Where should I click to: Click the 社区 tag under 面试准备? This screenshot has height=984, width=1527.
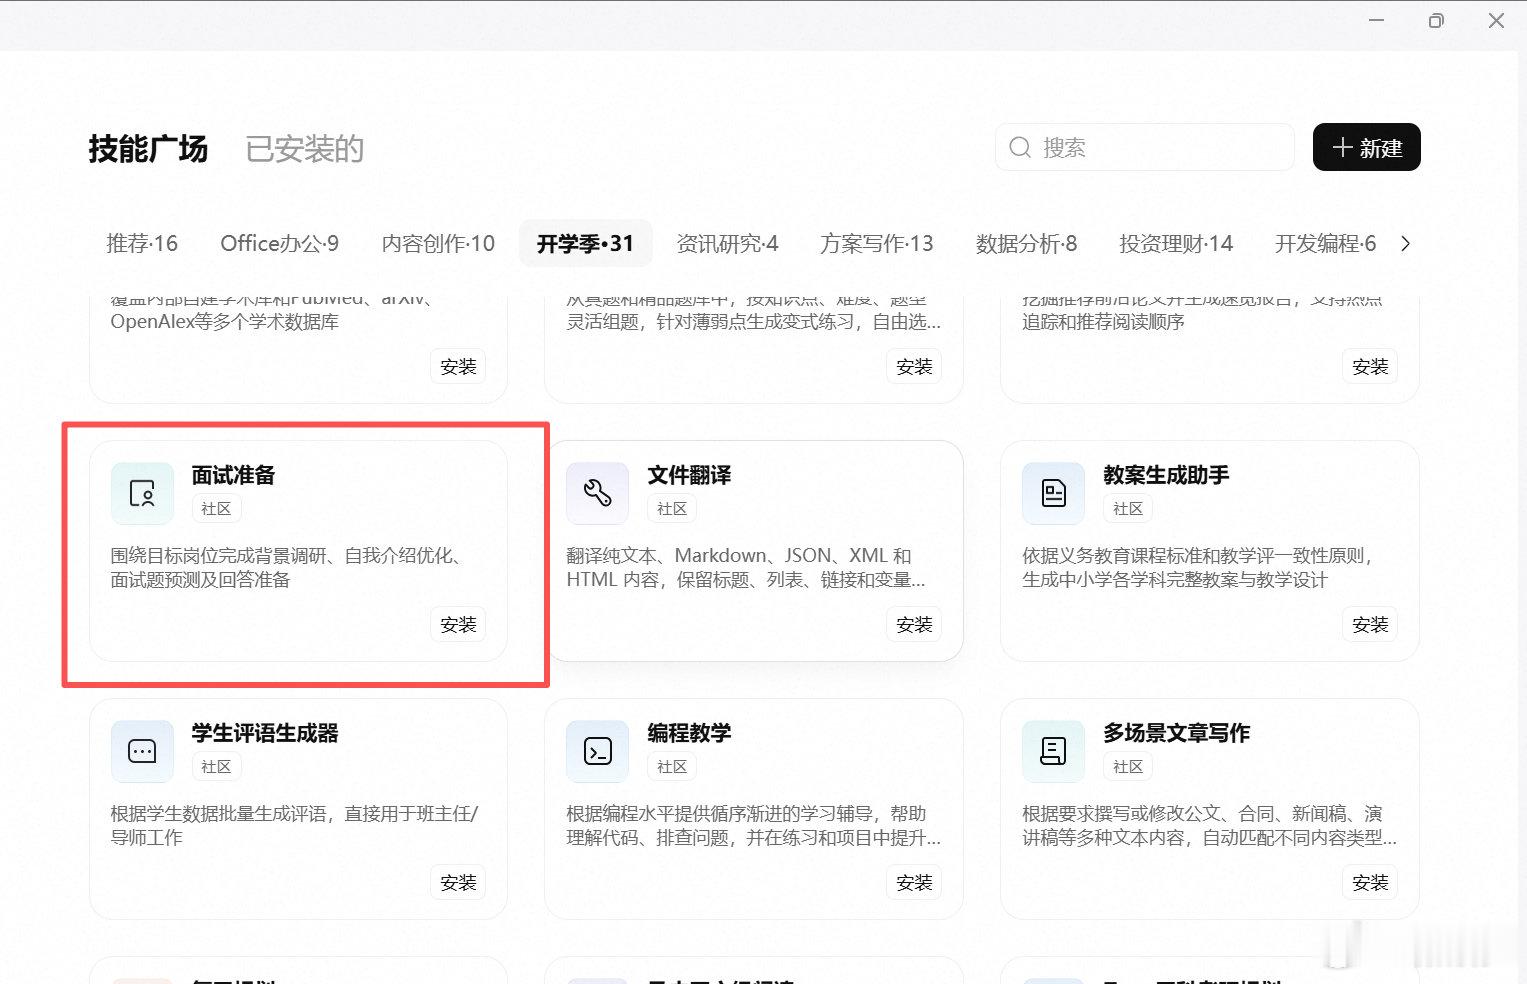click(216, 509)
